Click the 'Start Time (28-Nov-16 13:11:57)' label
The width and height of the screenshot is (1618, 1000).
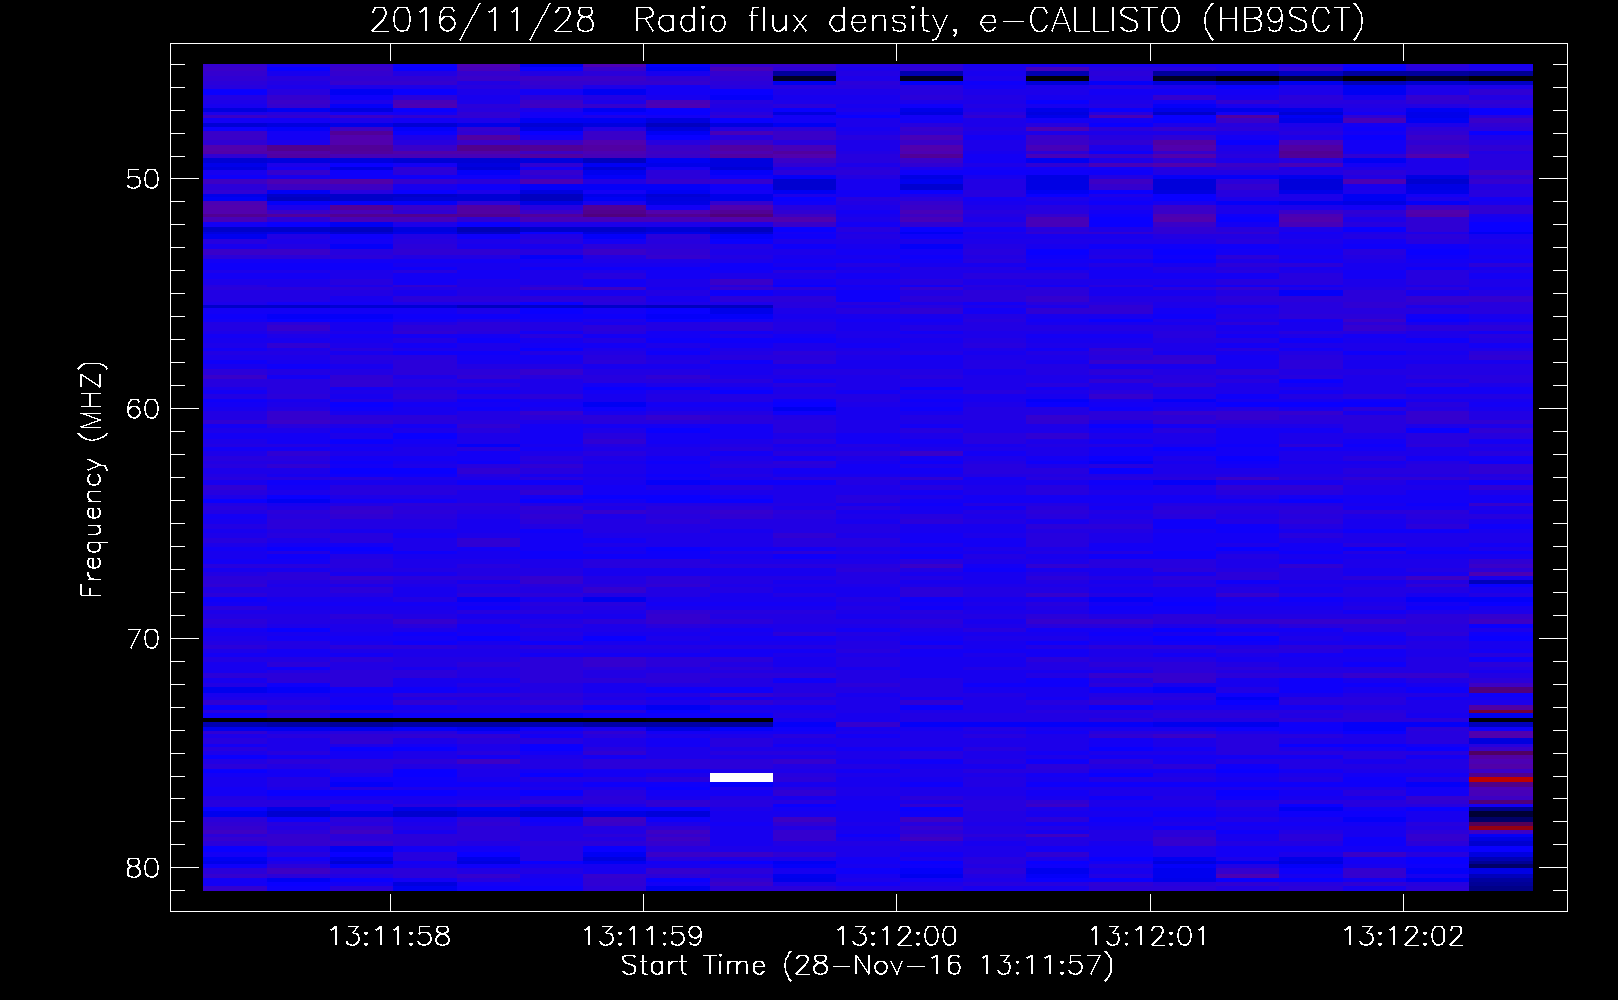point(867,966)
